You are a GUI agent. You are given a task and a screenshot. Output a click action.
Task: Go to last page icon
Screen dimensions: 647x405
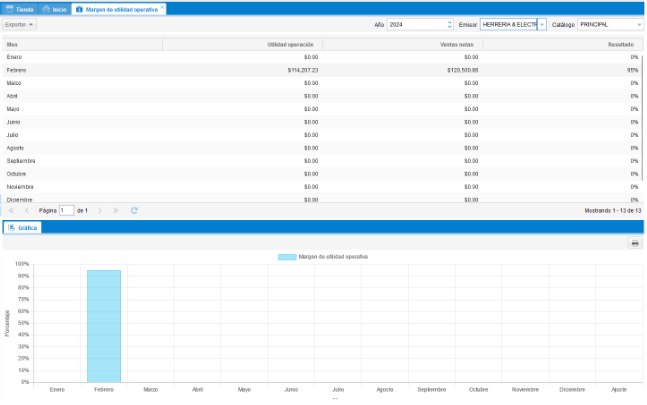116,211
